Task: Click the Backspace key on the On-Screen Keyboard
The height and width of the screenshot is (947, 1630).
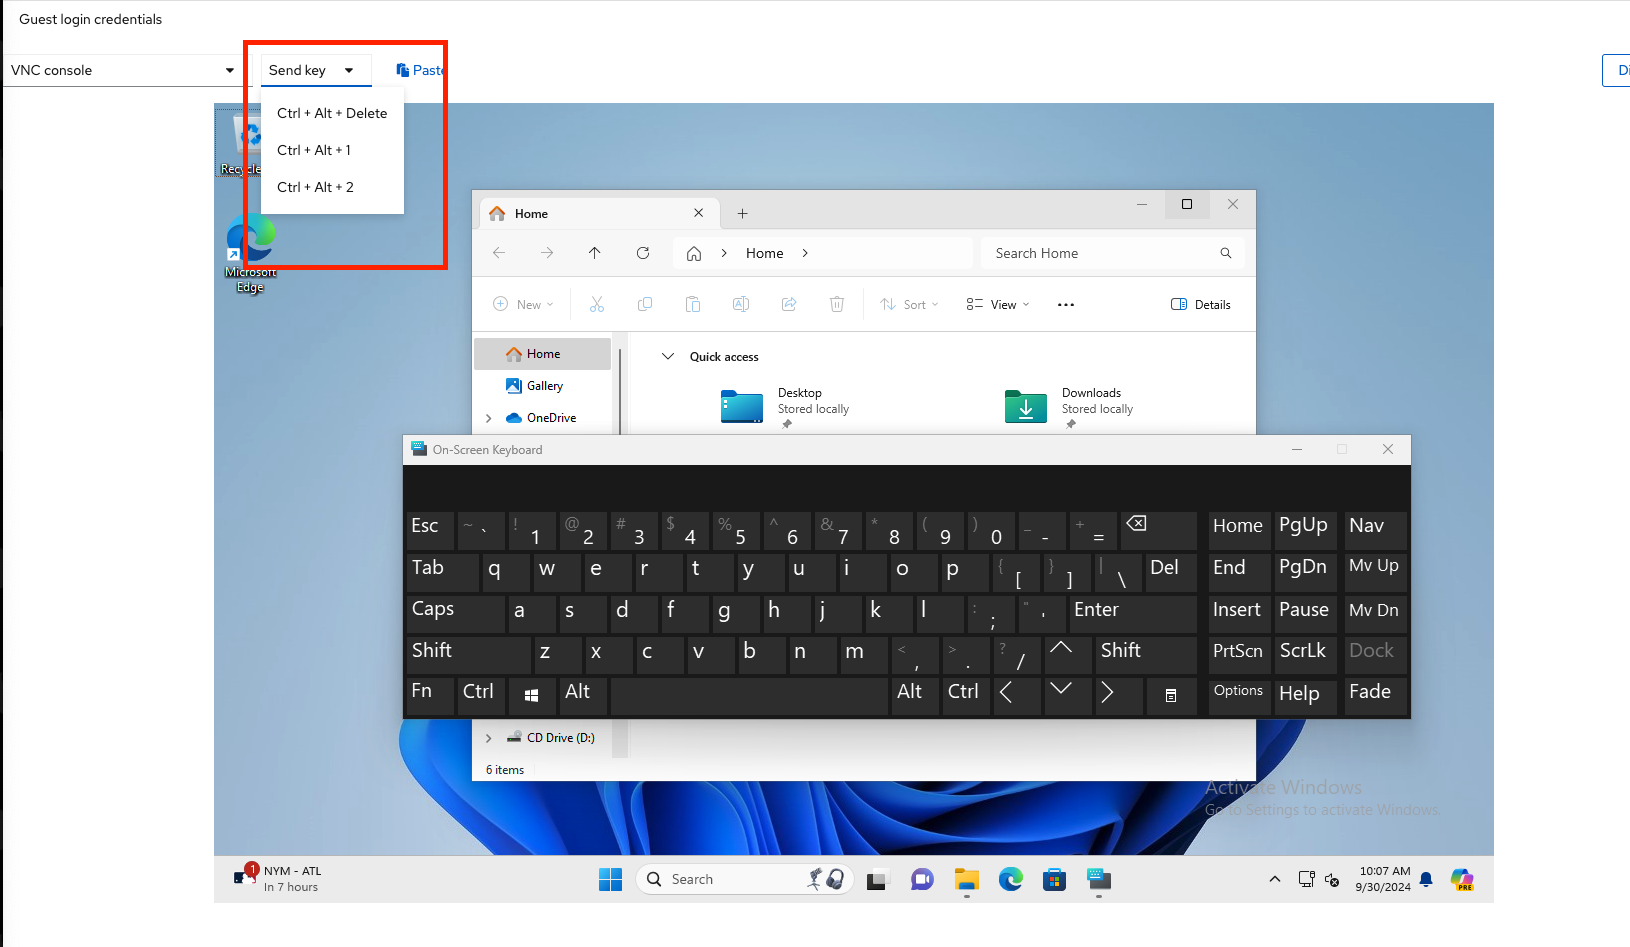Action: [1159, 531]
